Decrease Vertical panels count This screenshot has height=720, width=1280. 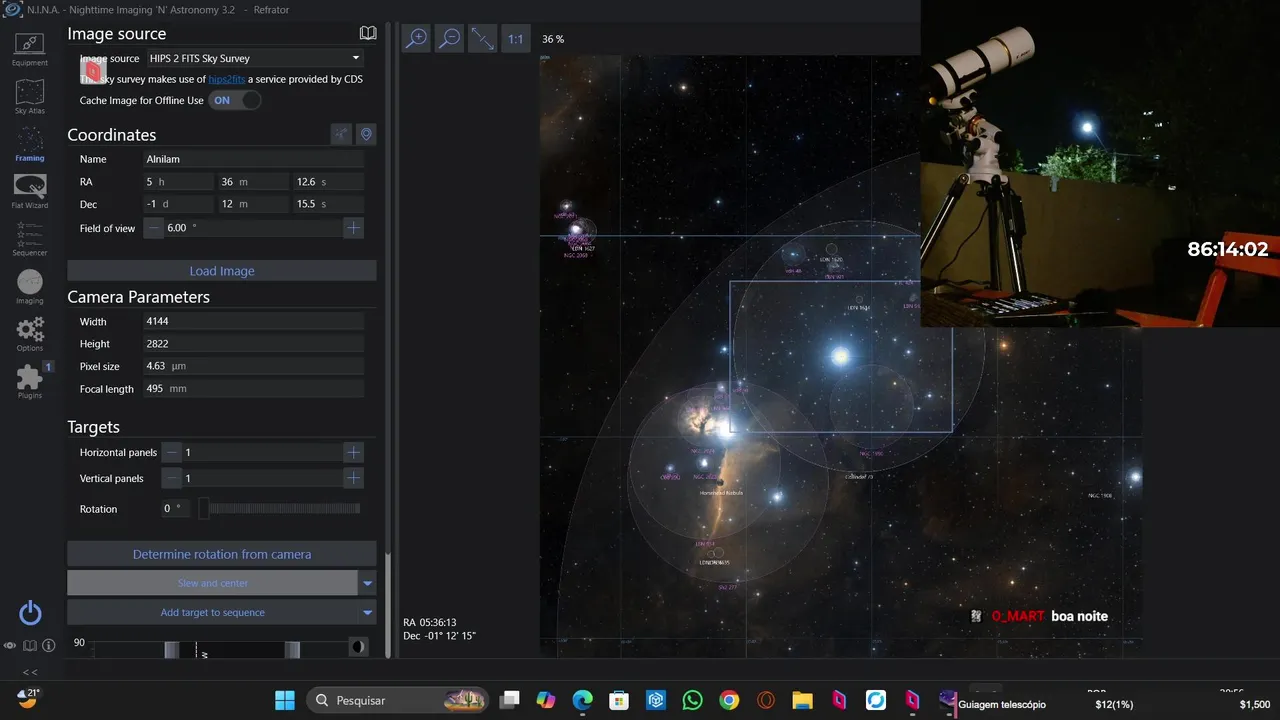pos(172,478)
